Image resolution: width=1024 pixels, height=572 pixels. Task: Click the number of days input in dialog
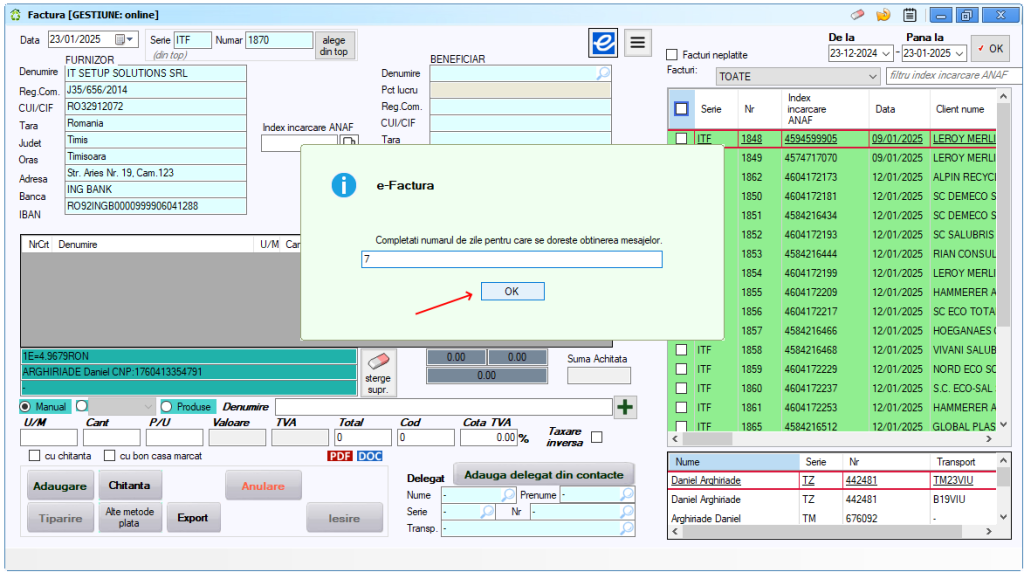511,259
